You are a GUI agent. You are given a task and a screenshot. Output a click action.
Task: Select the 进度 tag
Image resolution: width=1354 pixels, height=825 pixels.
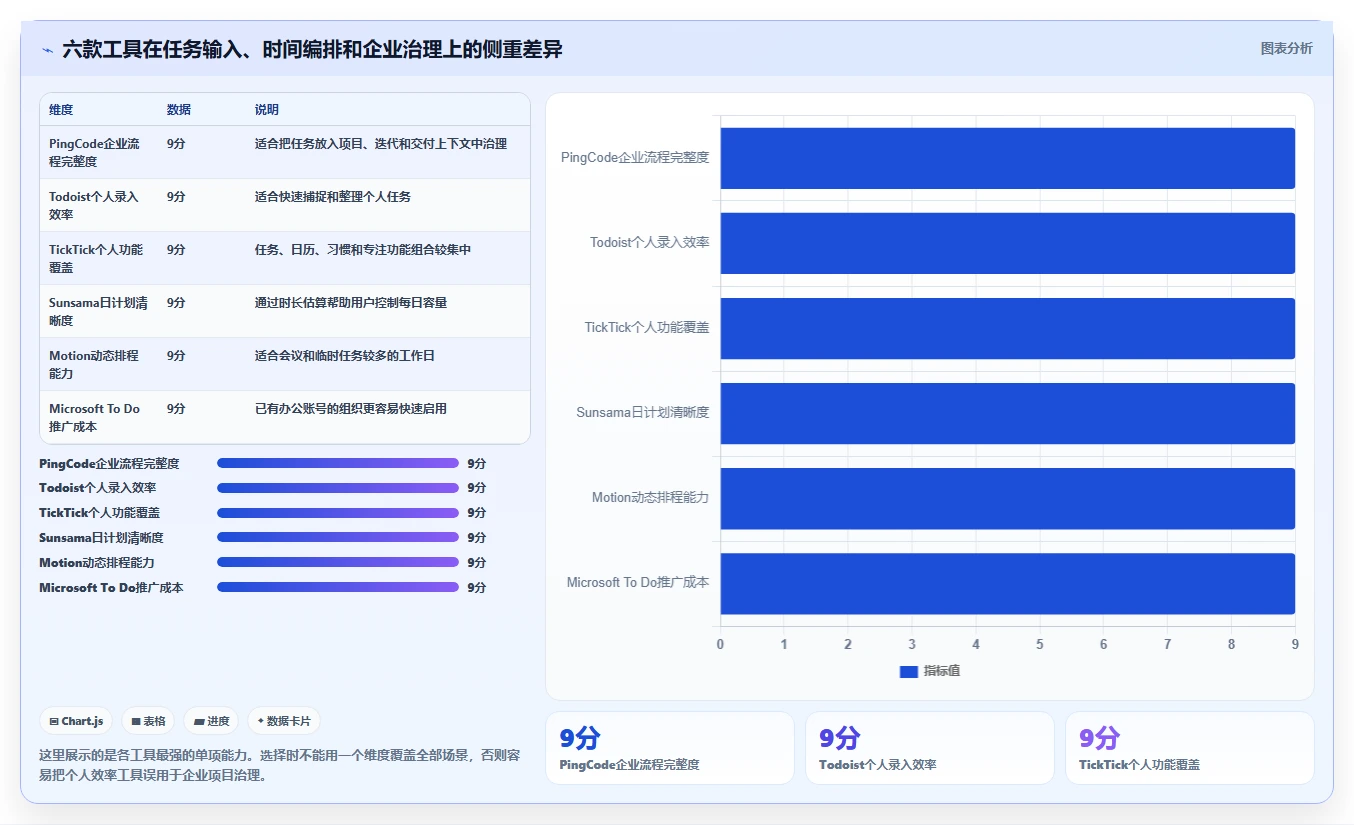coord(211,721)
